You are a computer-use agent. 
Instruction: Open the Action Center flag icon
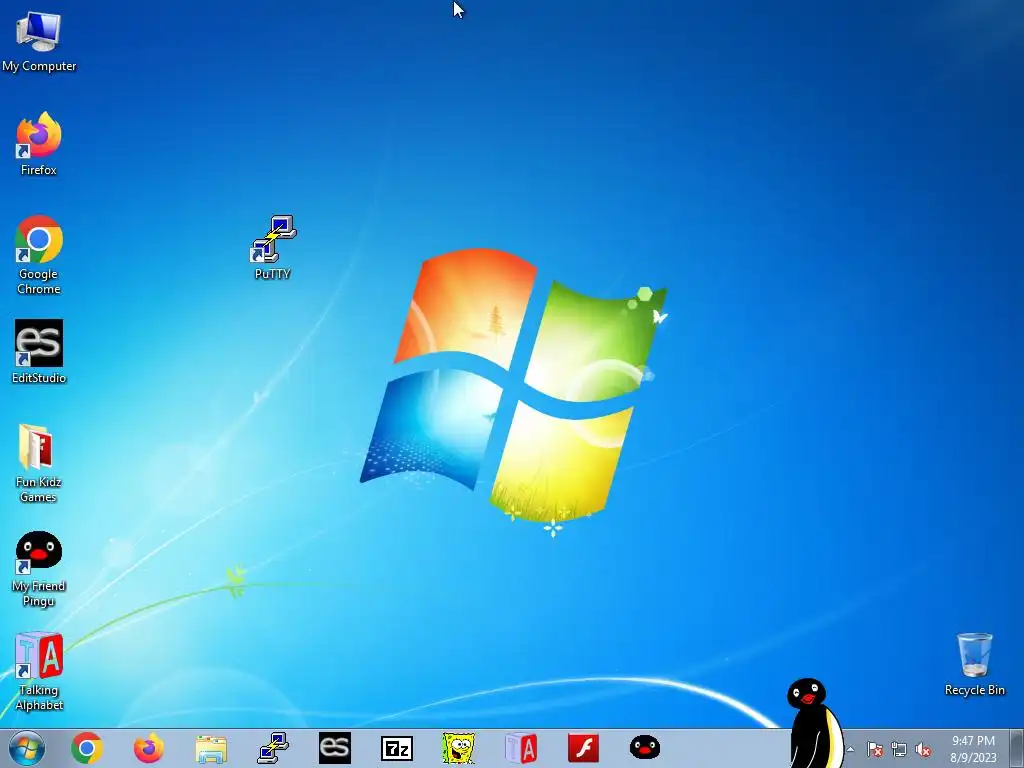(875, 749)
